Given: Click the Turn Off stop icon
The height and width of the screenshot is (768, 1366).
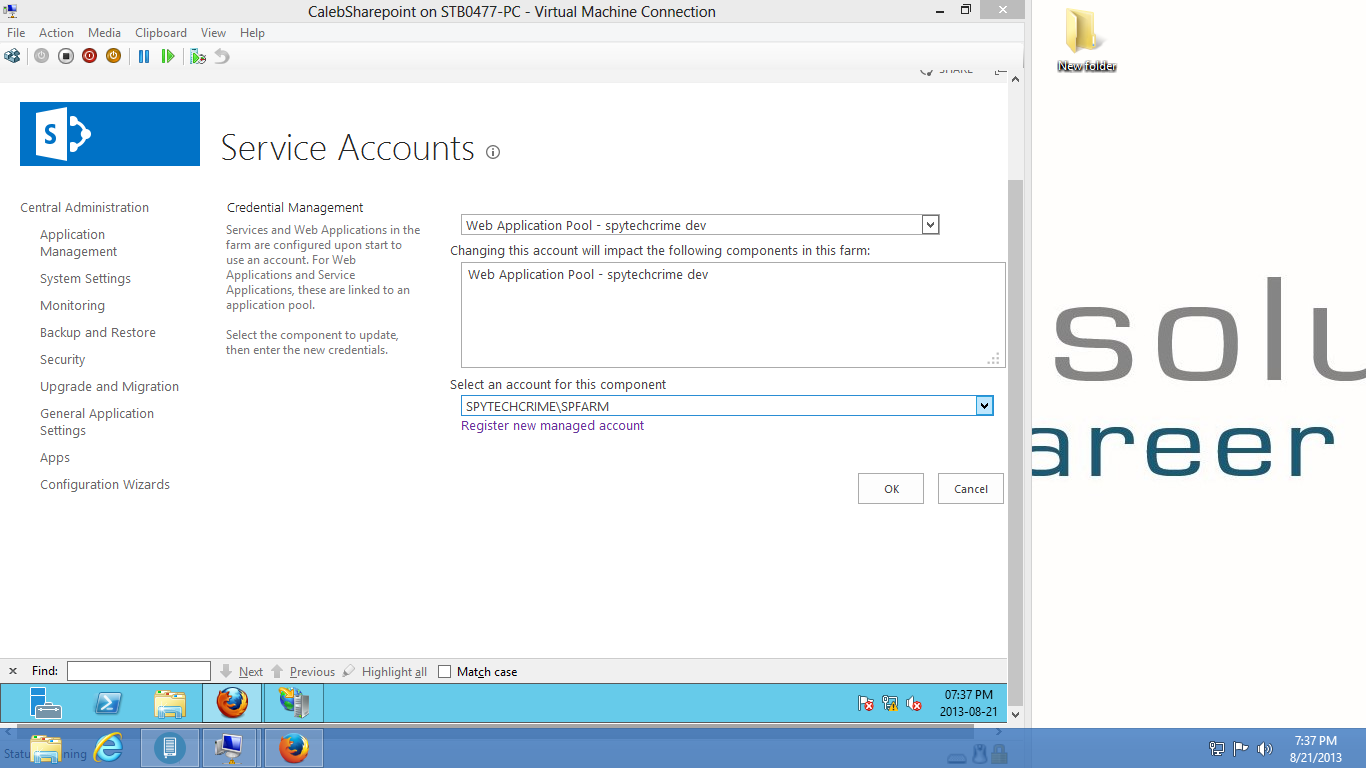Looking at the screenshot, I should click(66, 56).
